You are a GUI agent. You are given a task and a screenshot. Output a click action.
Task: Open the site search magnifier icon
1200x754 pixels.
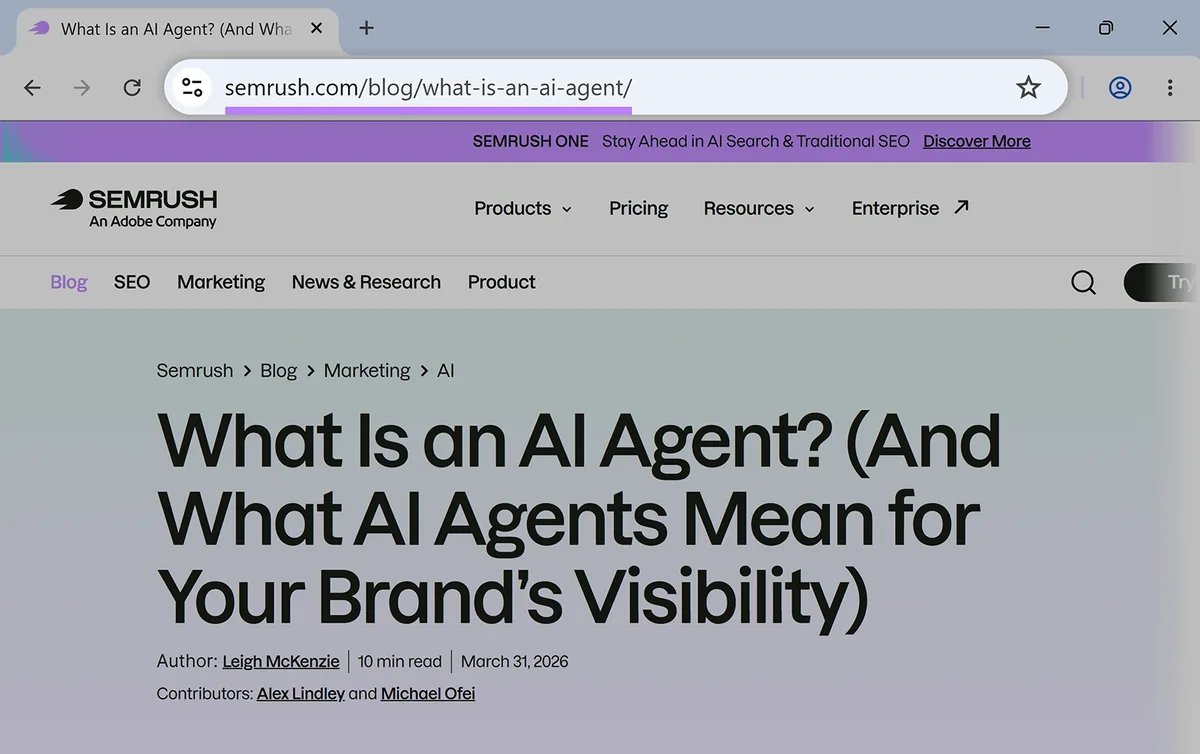point(1084,283)
